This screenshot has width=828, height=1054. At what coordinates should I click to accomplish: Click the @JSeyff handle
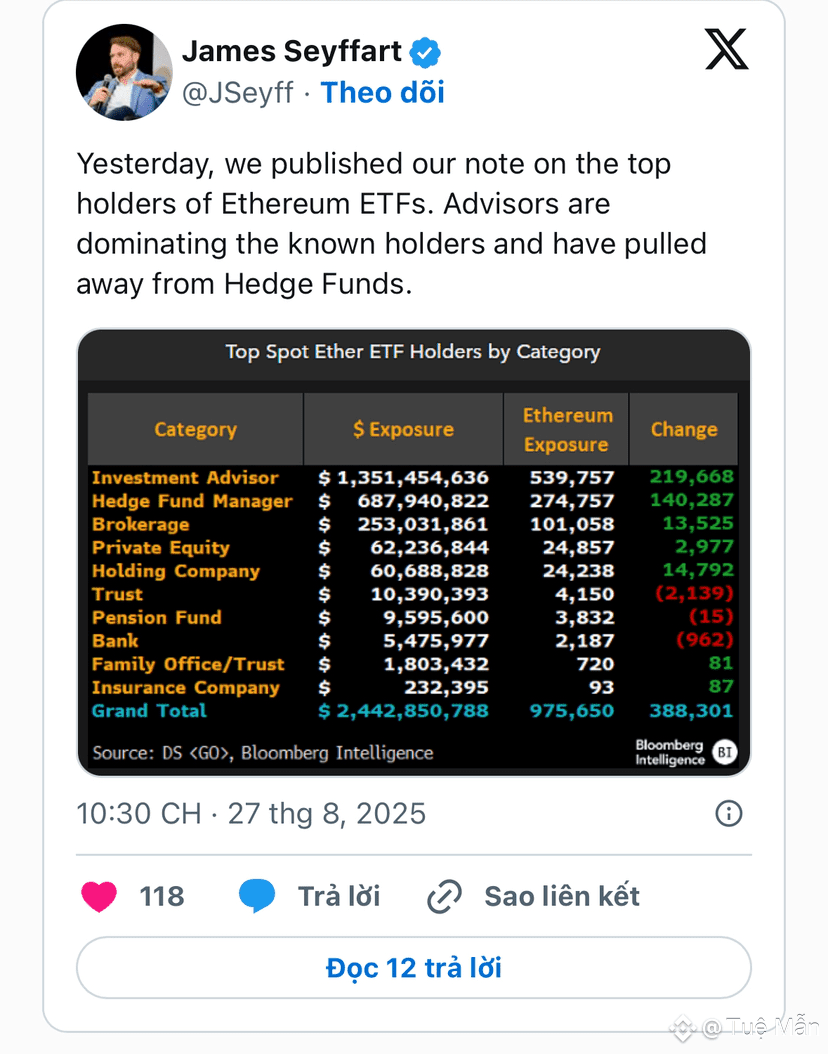click(238, 93)
